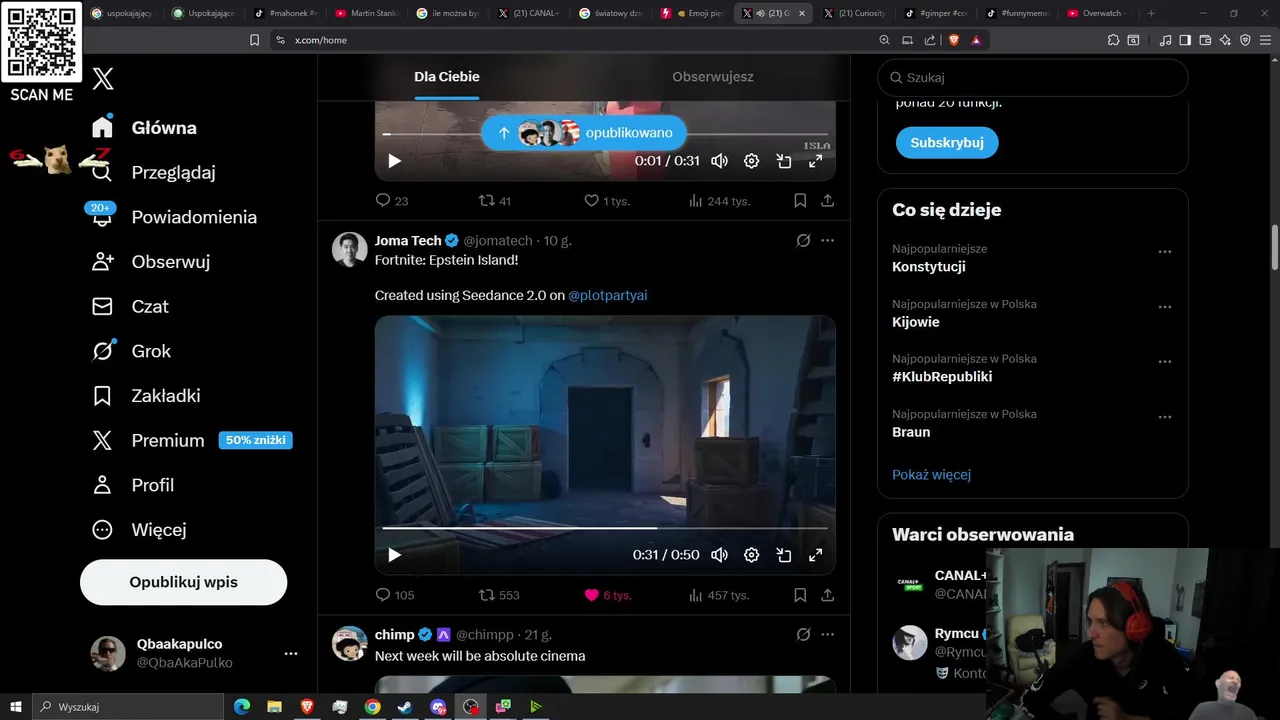Reply to post with 23 comments
Viewport: 1280px width, 720px height.
[391, 200]
